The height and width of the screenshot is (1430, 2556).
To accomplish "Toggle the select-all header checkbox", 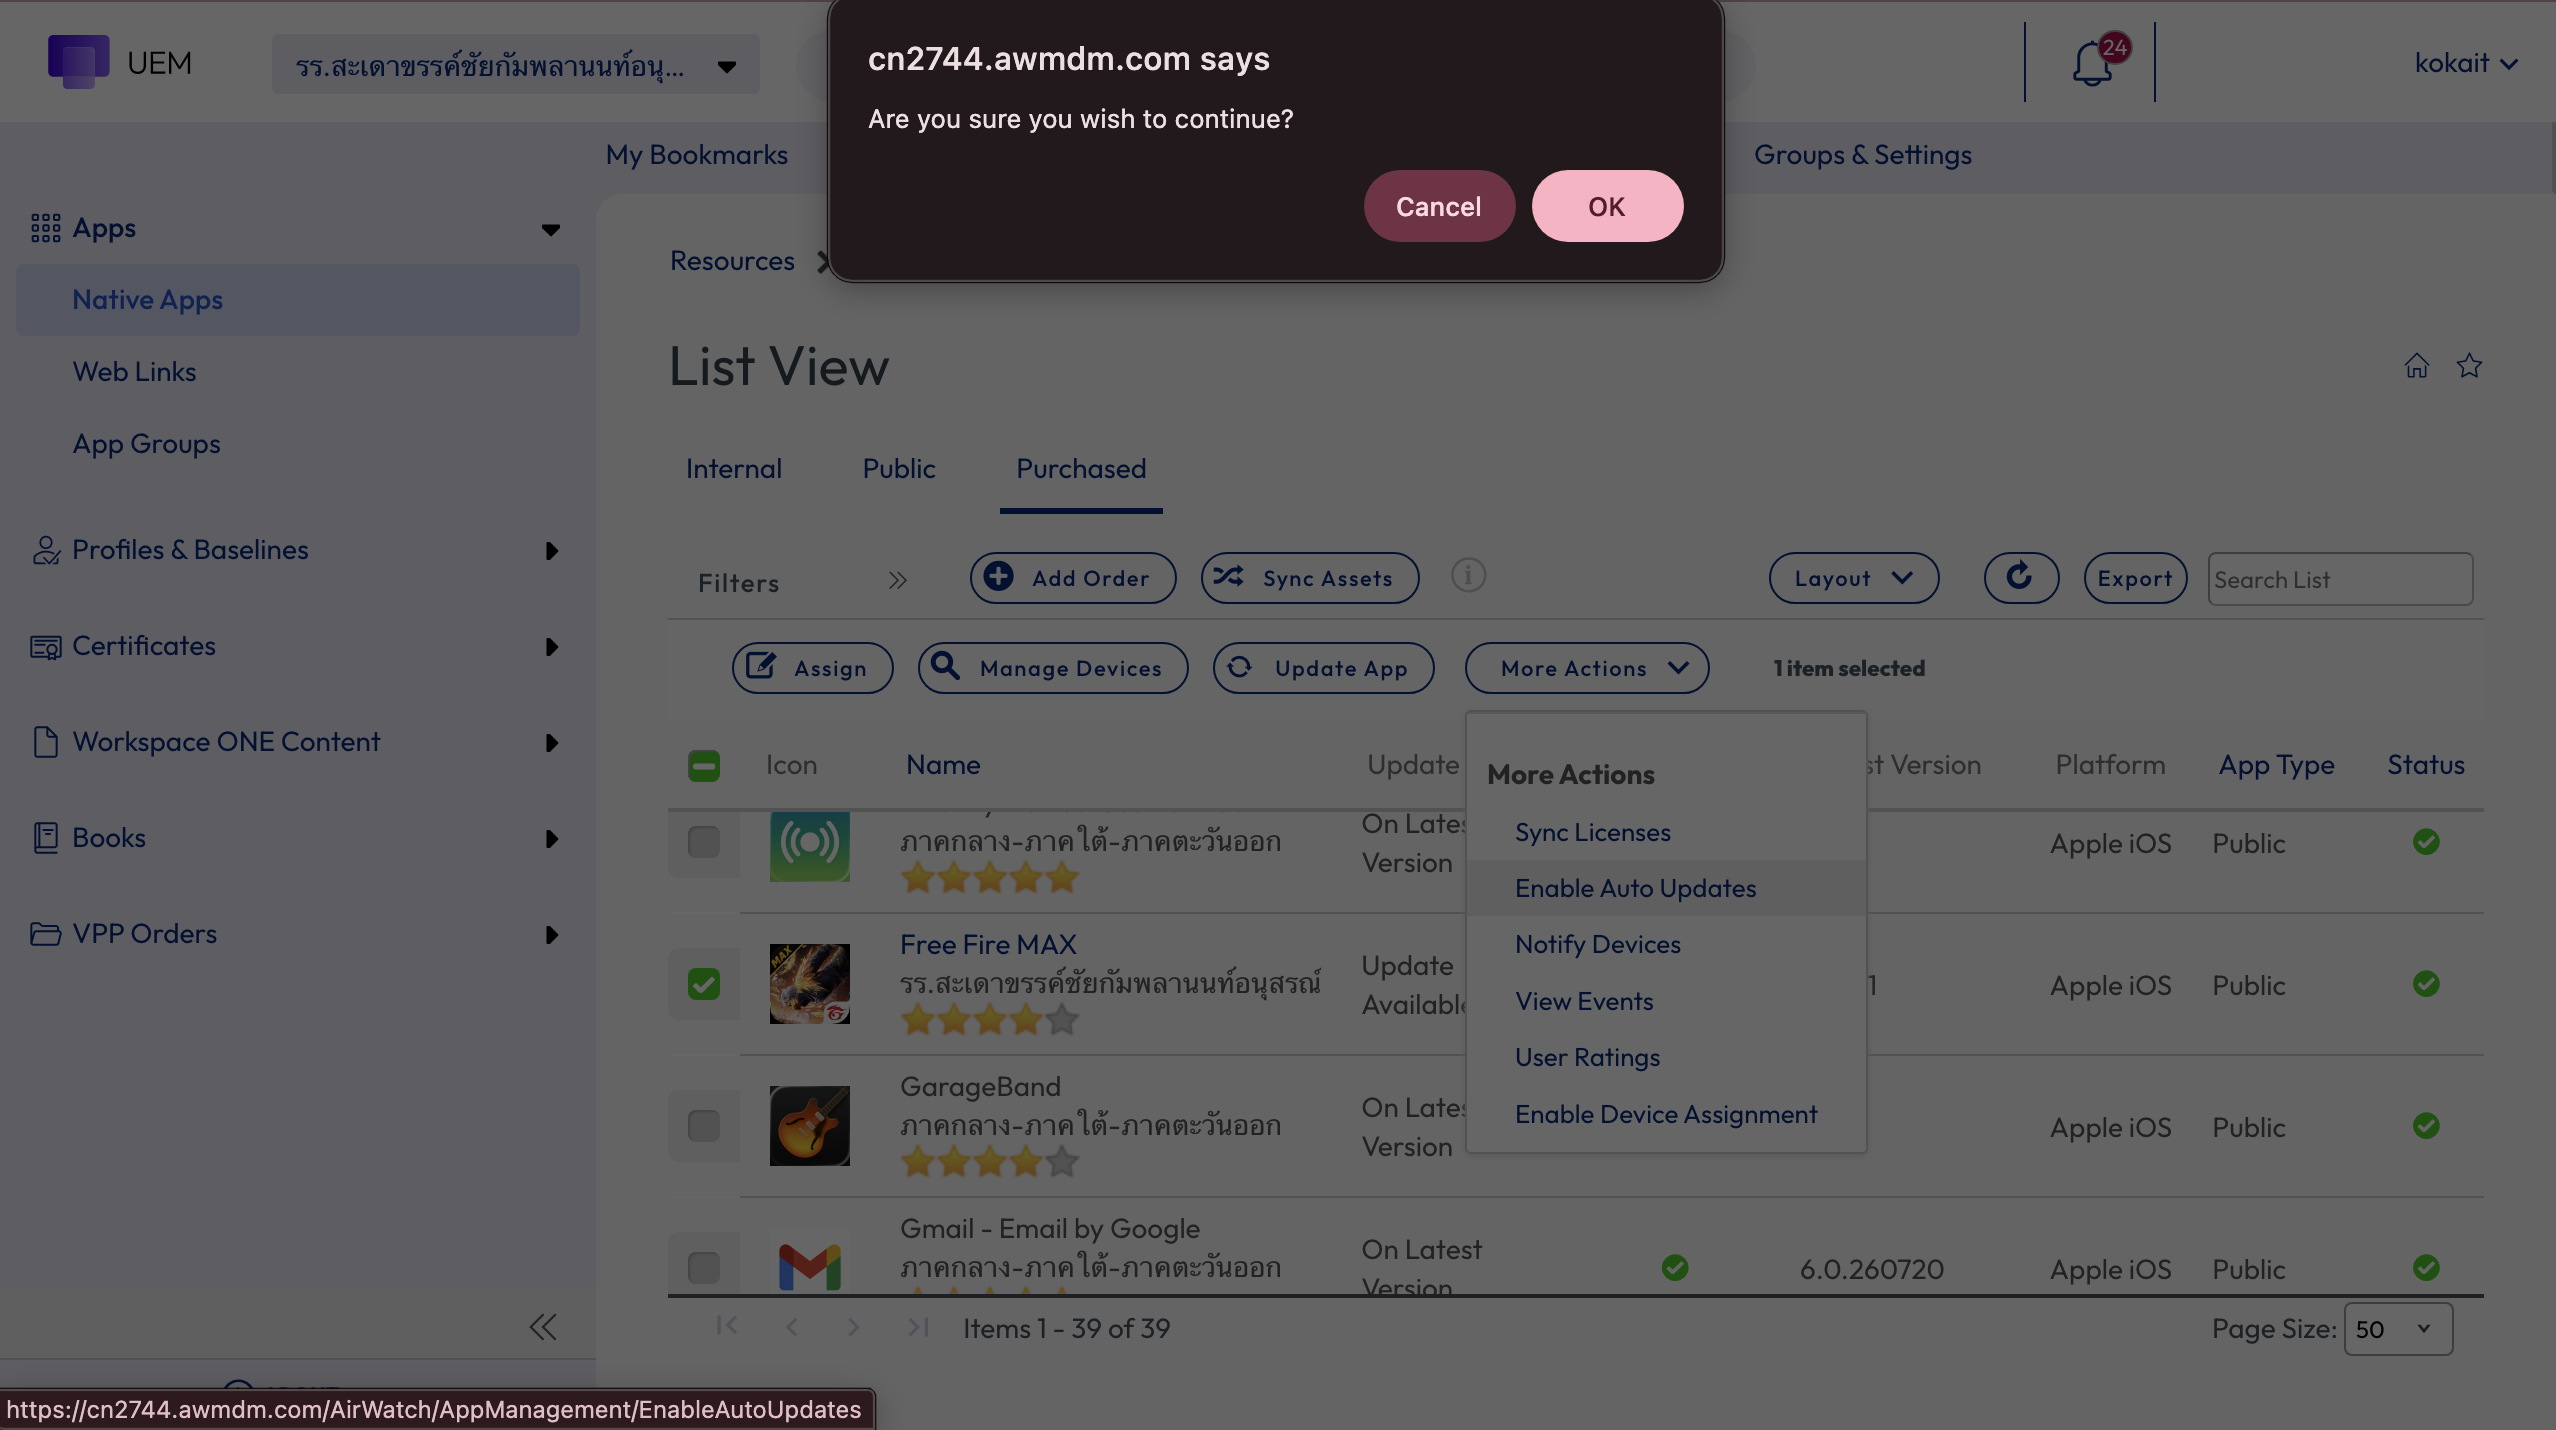I will click(x=704, y=766).
